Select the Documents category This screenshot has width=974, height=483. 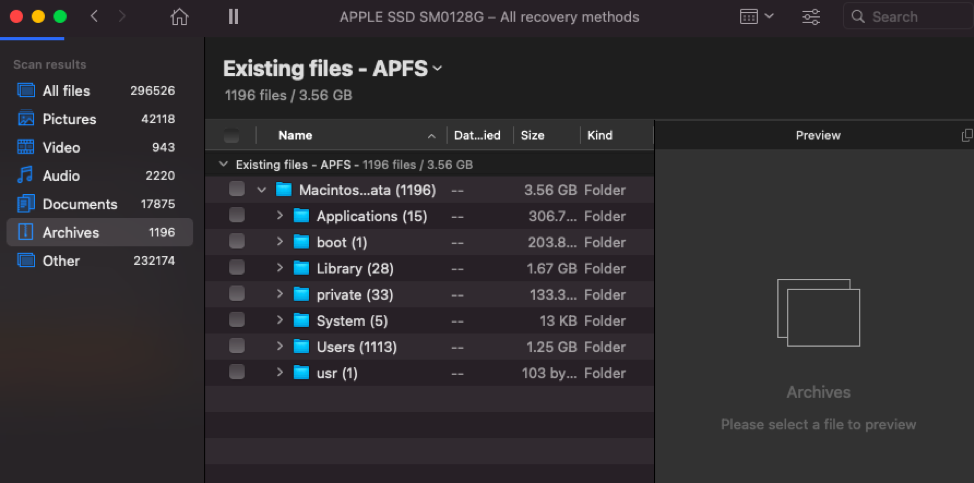[99, 204]
